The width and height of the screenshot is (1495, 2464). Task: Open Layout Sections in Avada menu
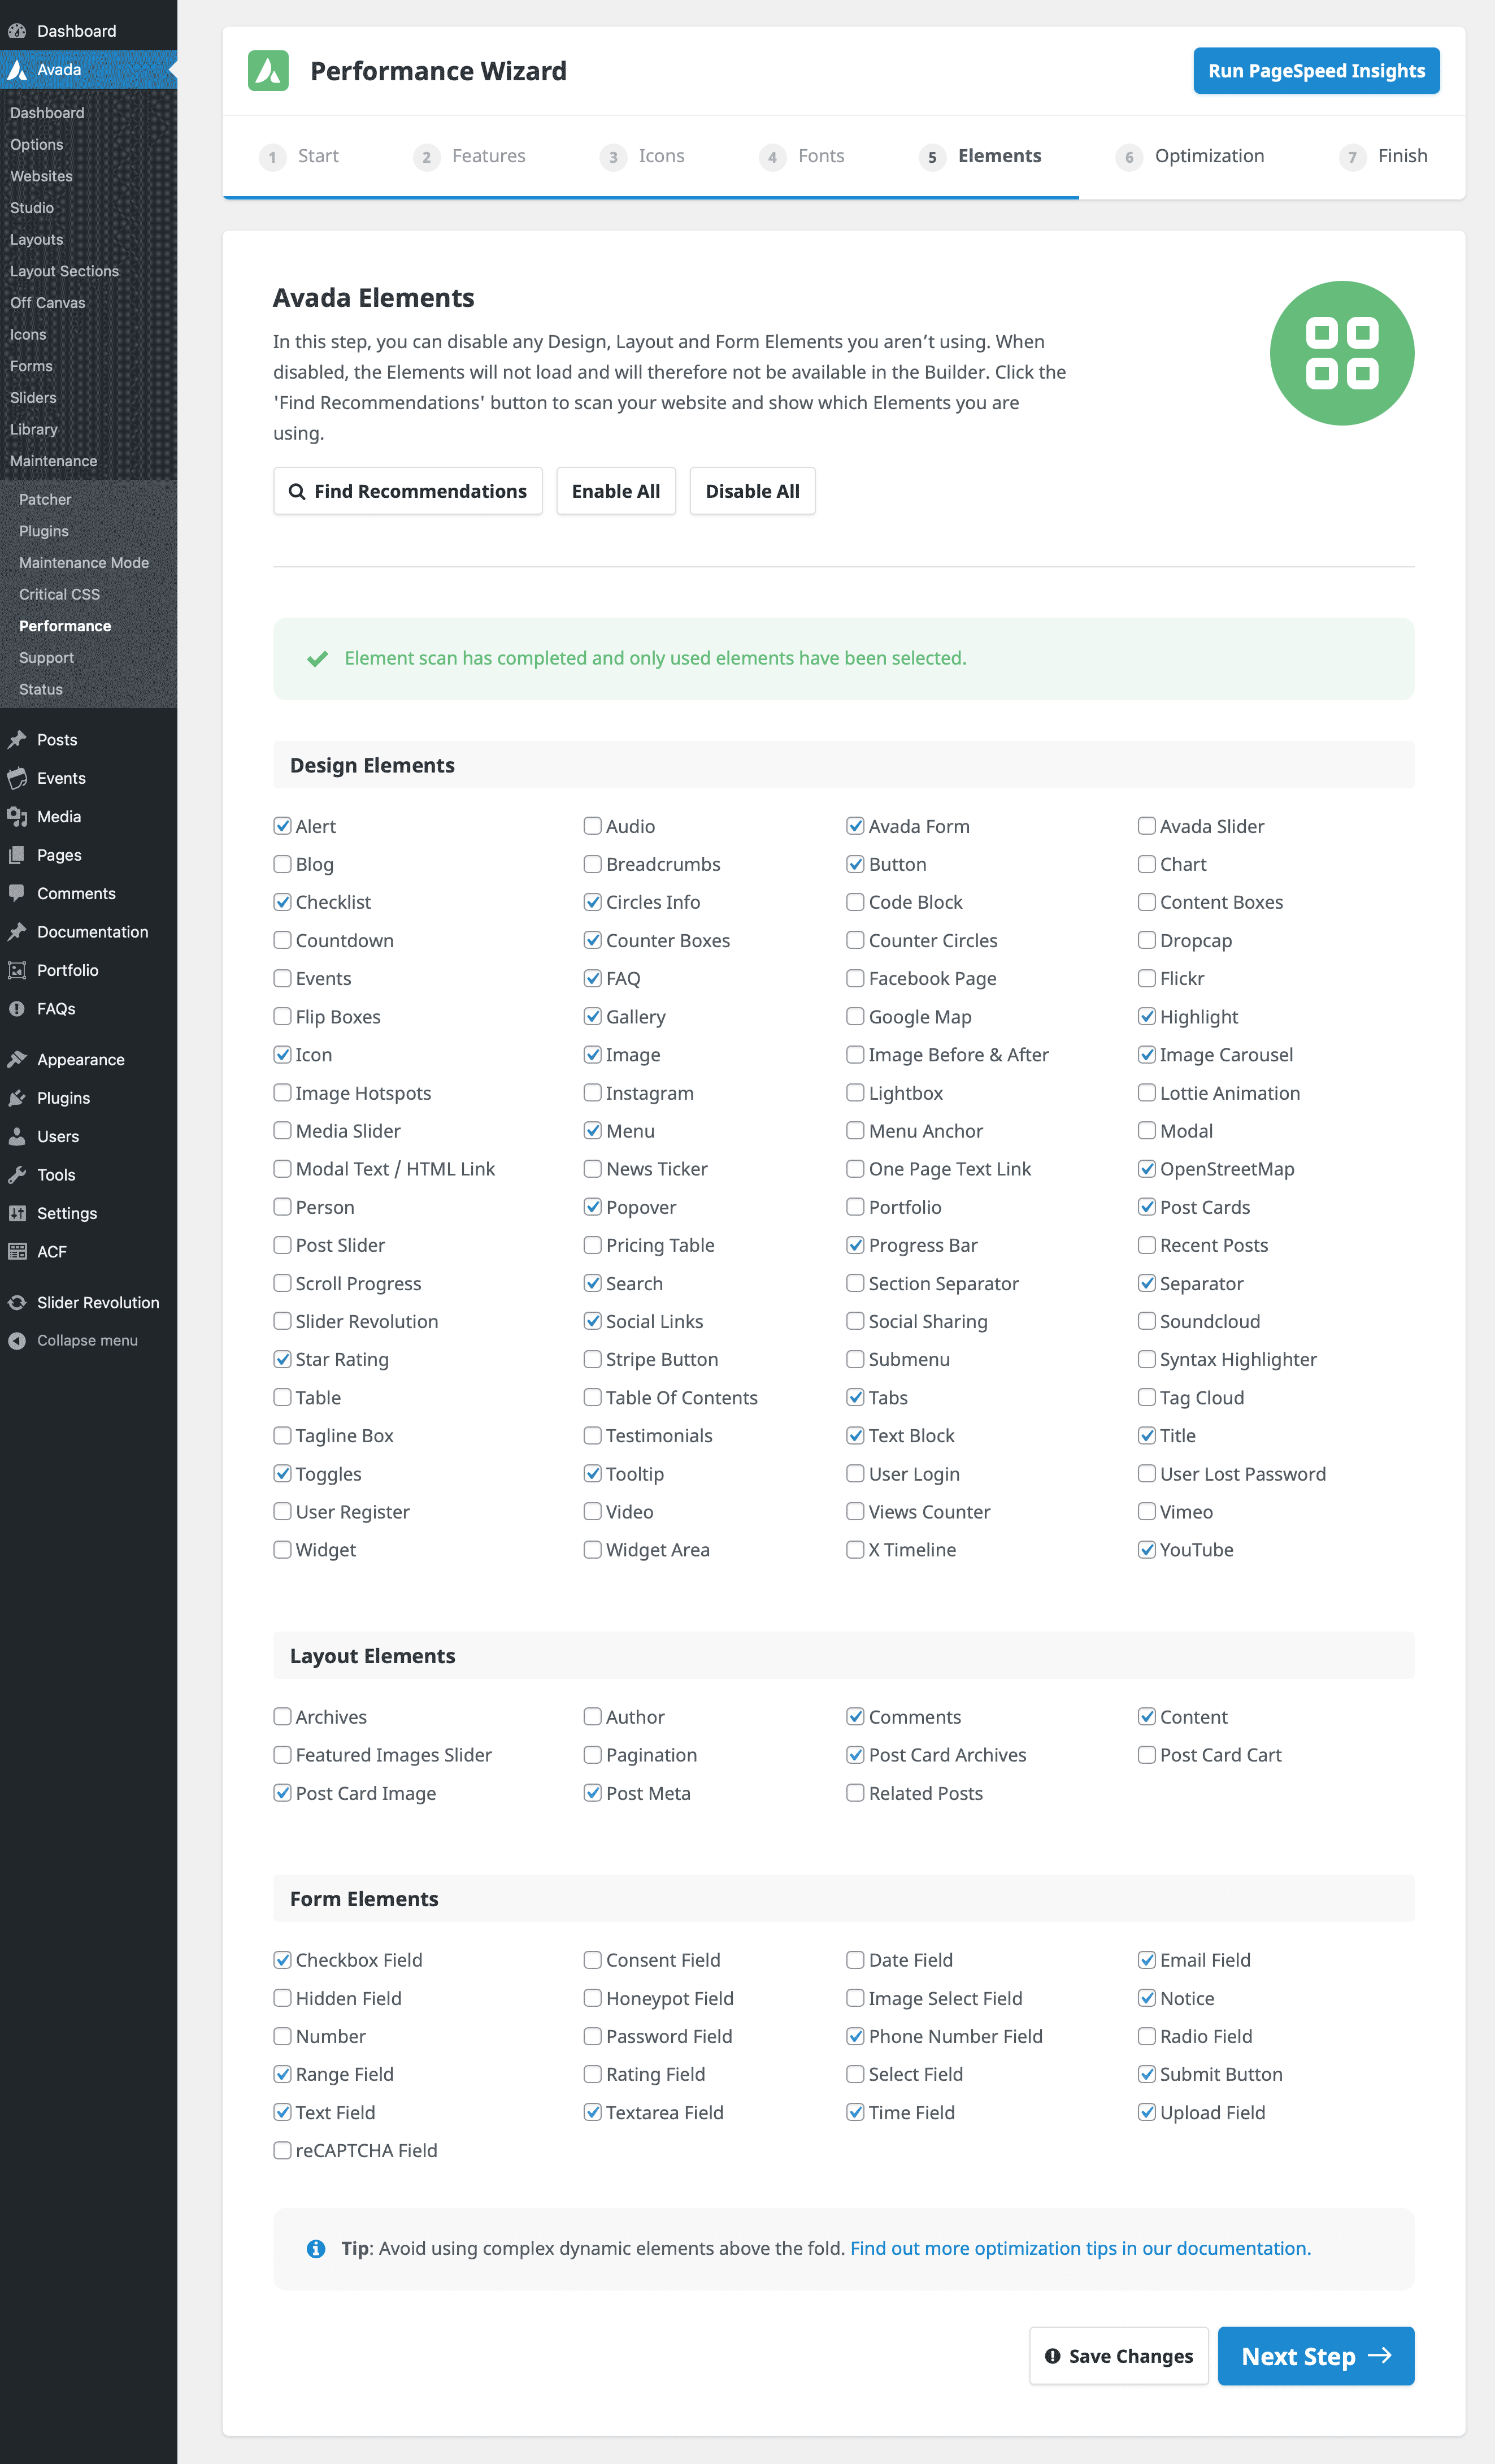coord(64,271)
